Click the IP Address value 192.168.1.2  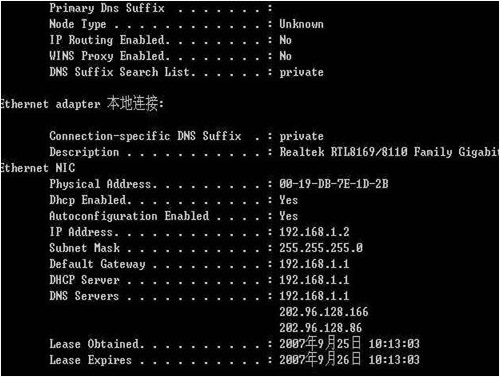coord(314,232)
